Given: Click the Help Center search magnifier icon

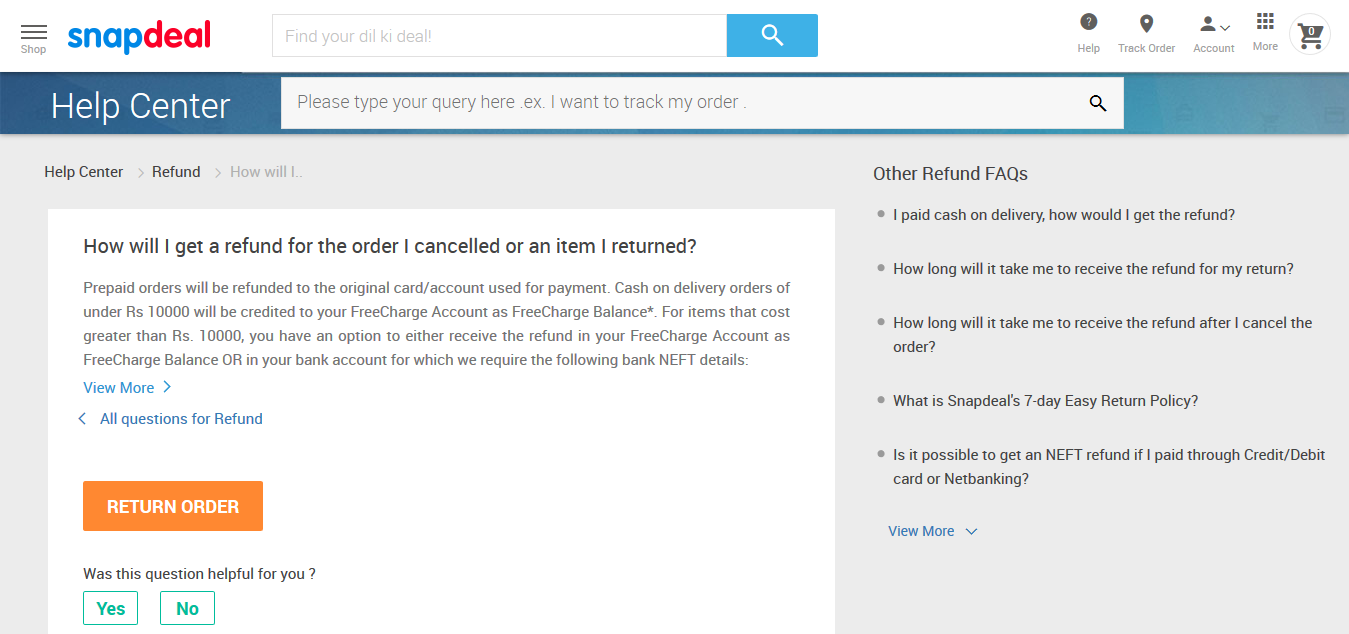Looking at the screenshot, I should [x=1097, y=102].
